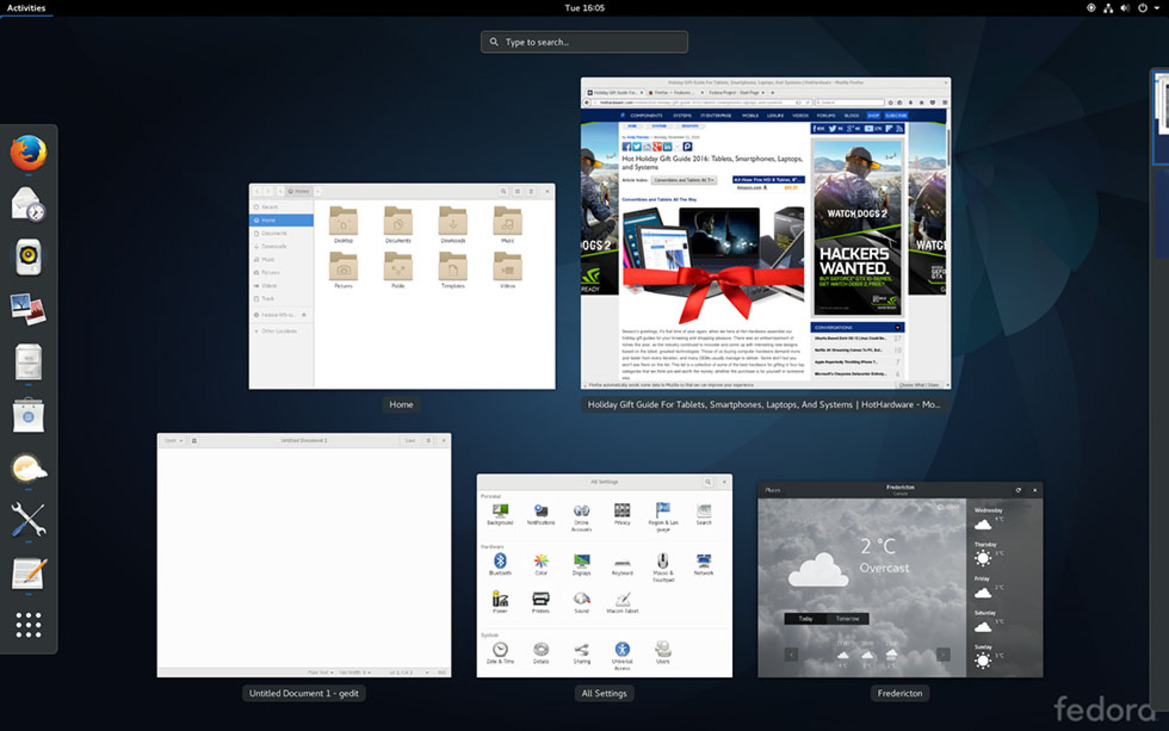Open Weather app icon in dock
This screenshot has width=1169, height=731.
pos(28,468)
